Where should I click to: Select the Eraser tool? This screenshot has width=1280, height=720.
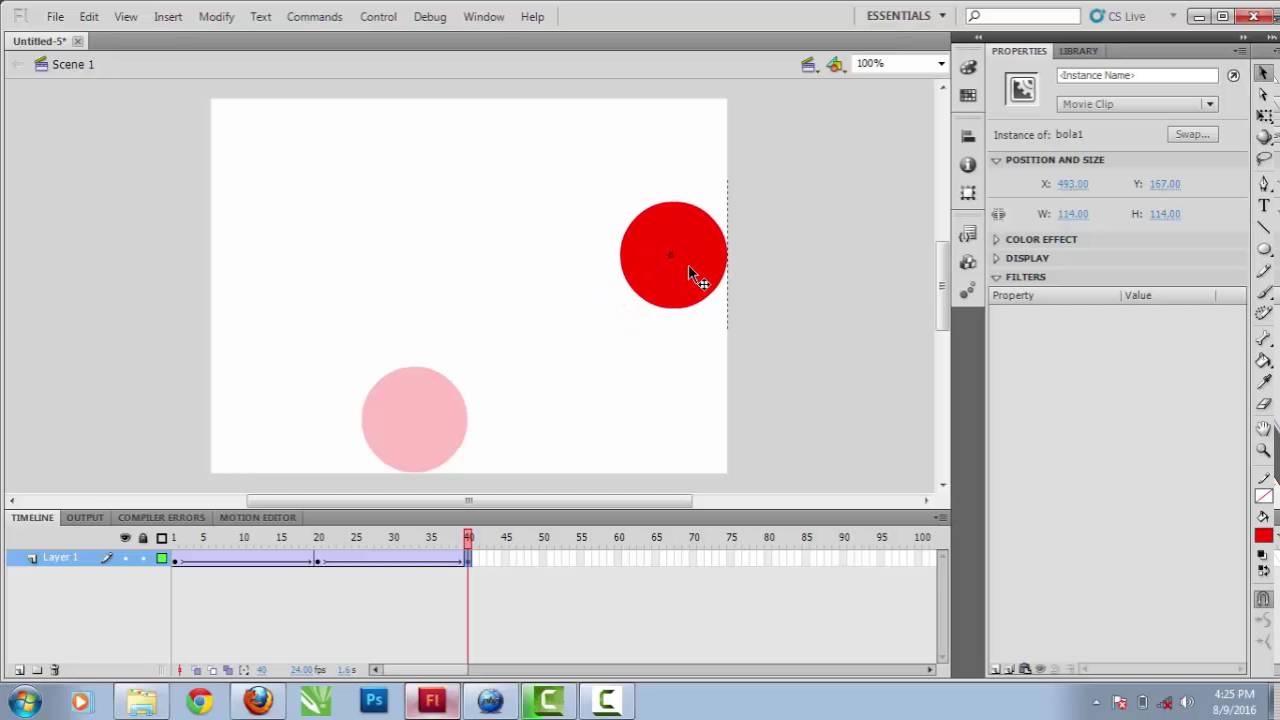point(1264,404)
